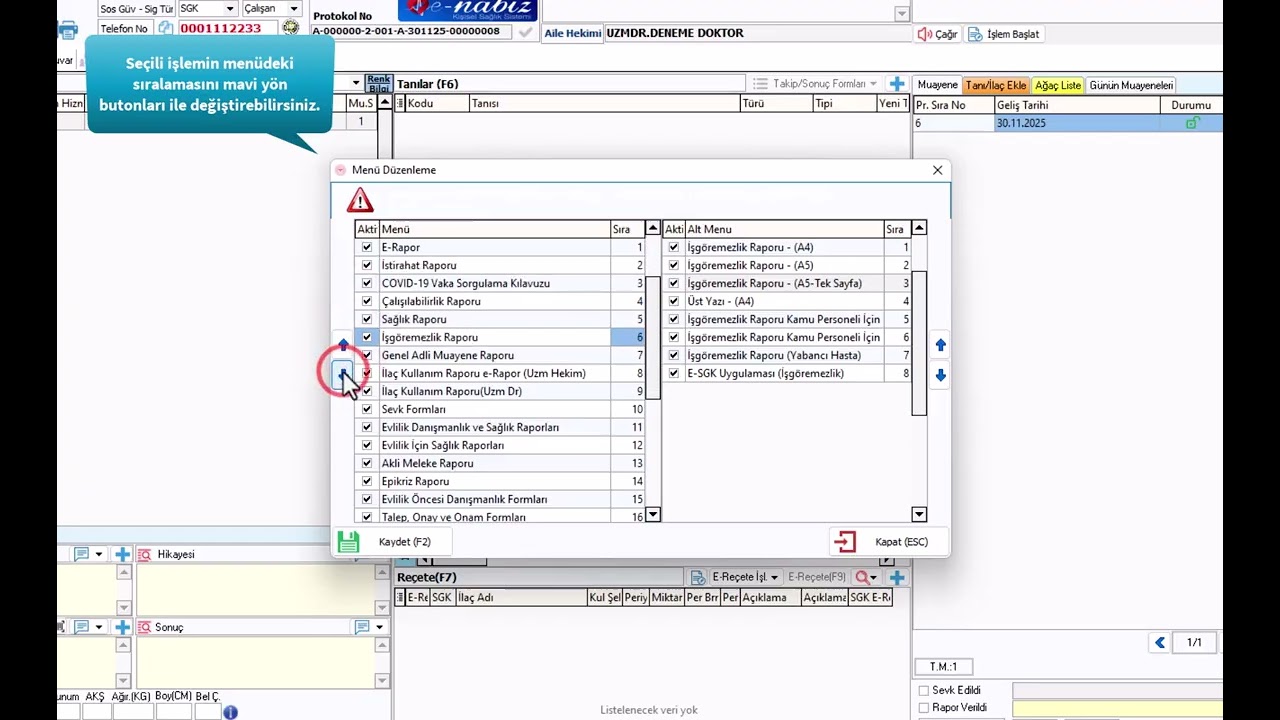Open the Çalışan dropdown

tap(294, 9)
